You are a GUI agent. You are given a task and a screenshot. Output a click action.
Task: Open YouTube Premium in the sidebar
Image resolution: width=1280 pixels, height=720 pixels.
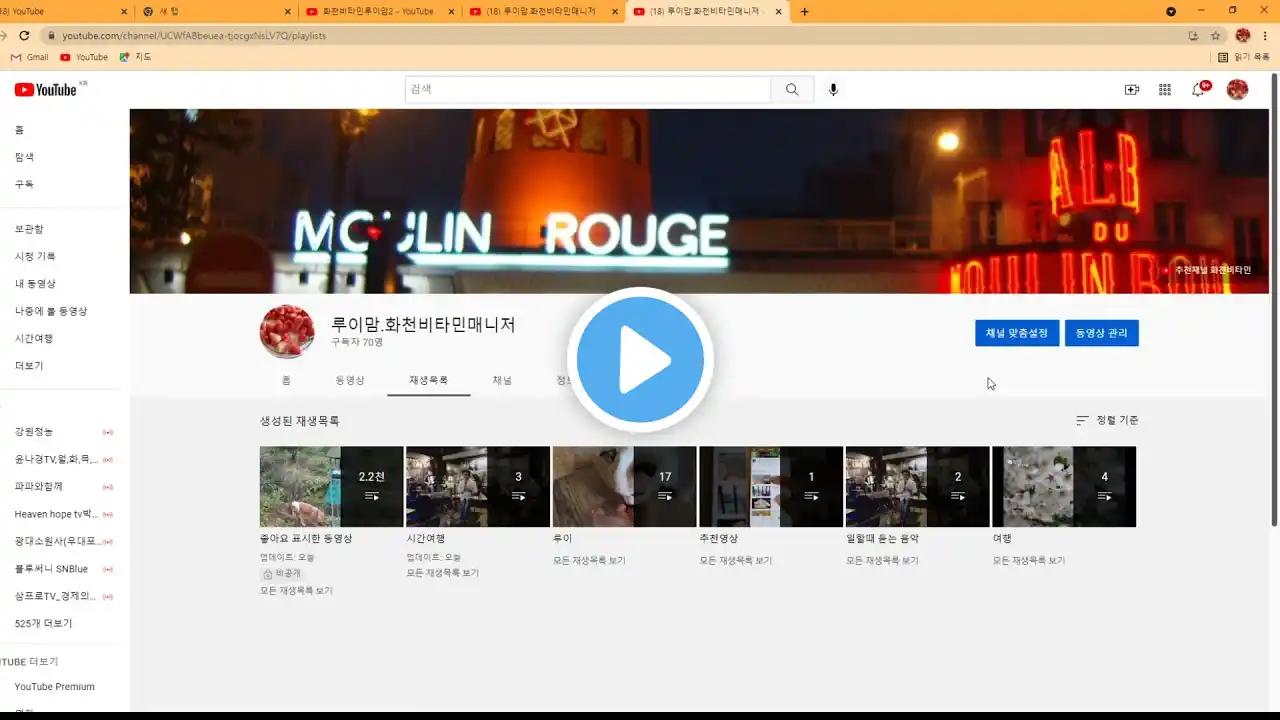click(54, 687)
